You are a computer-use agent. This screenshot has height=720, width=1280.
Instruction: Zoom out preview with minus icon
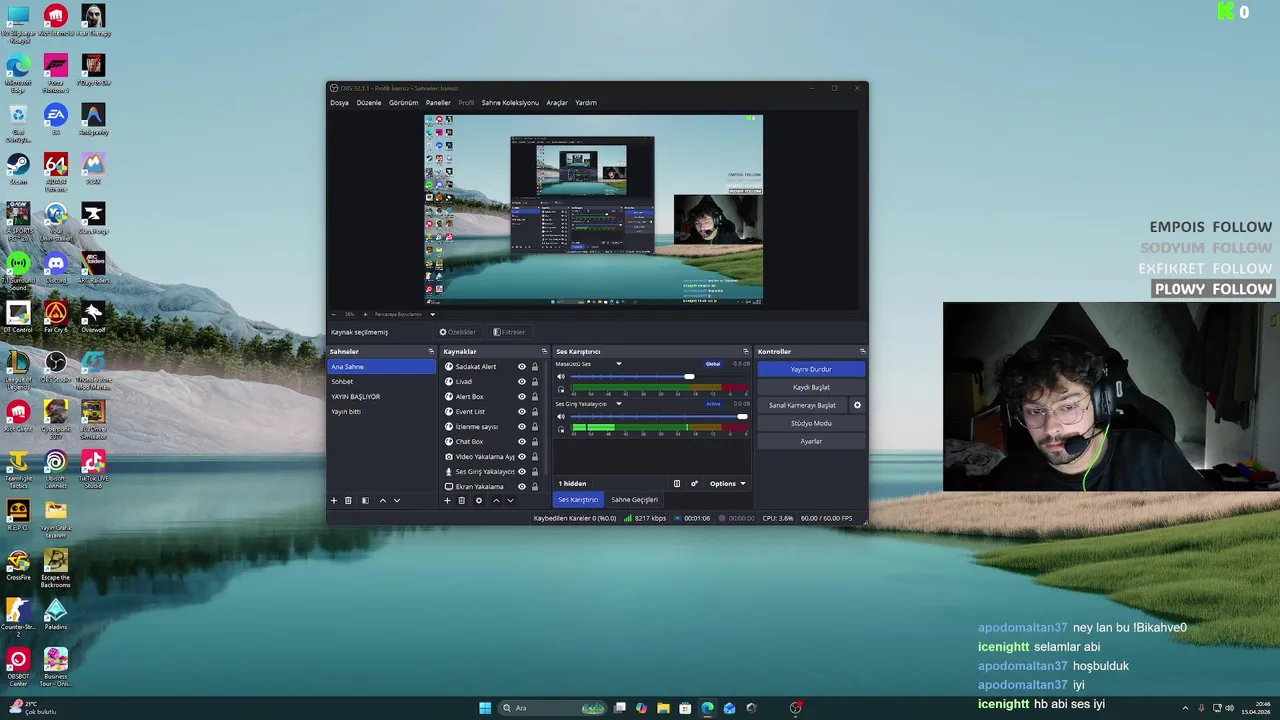(x=335, y=314)
